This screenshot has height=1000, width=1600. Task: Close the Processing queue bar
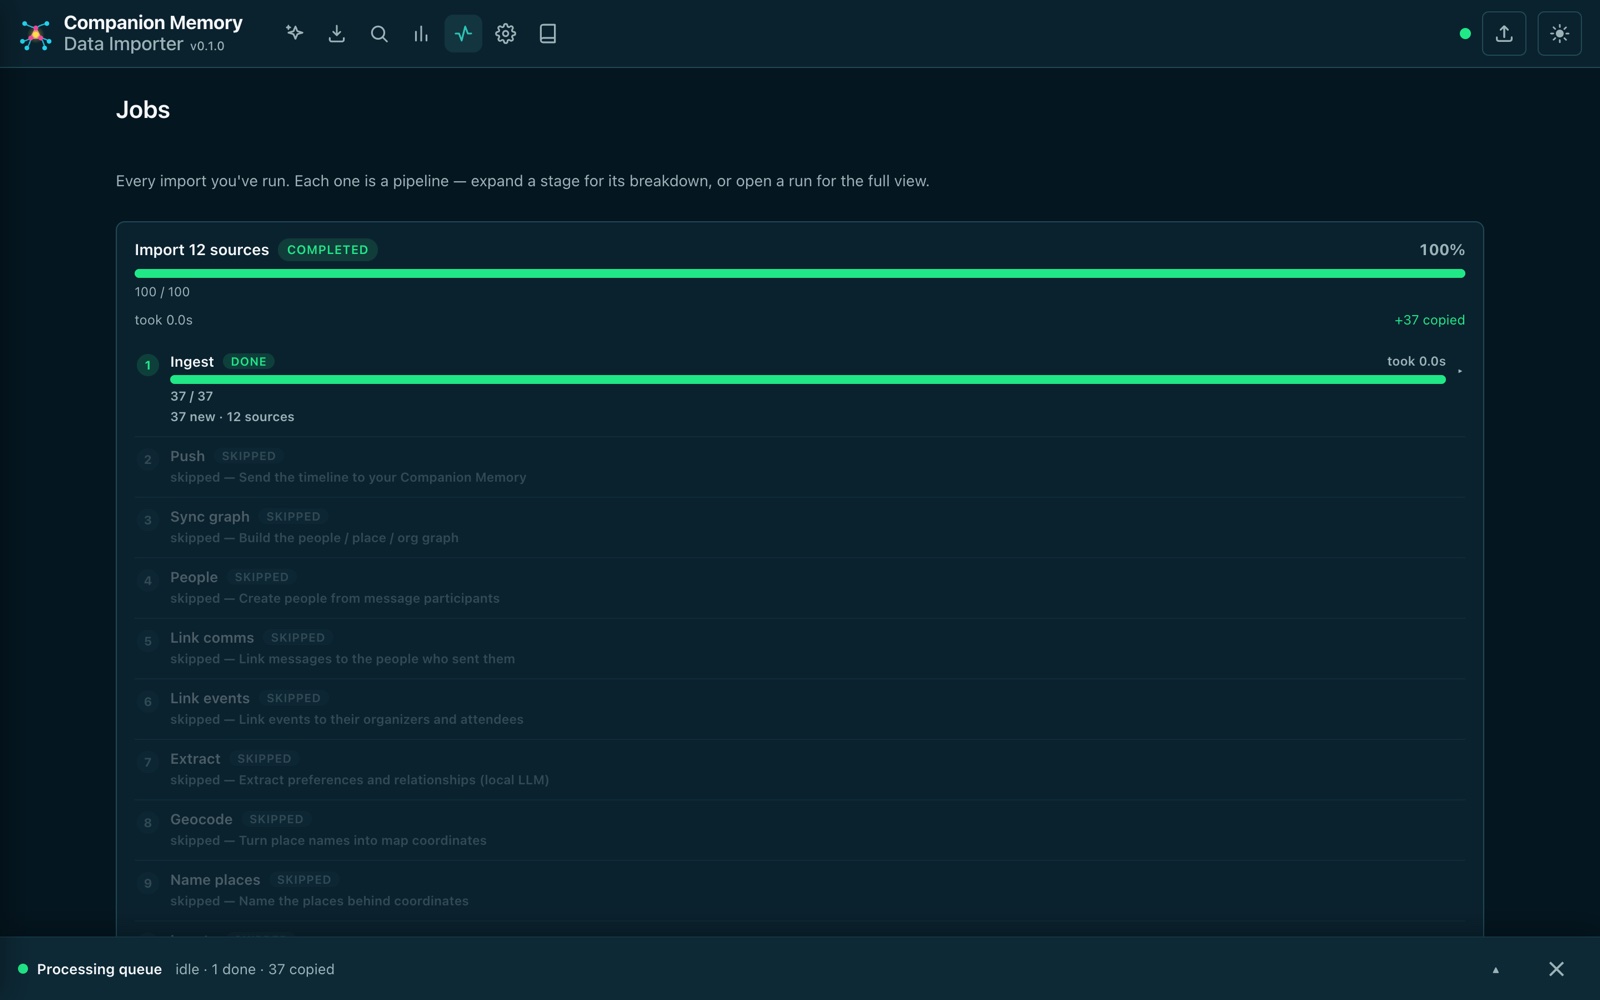(1556, 969)
